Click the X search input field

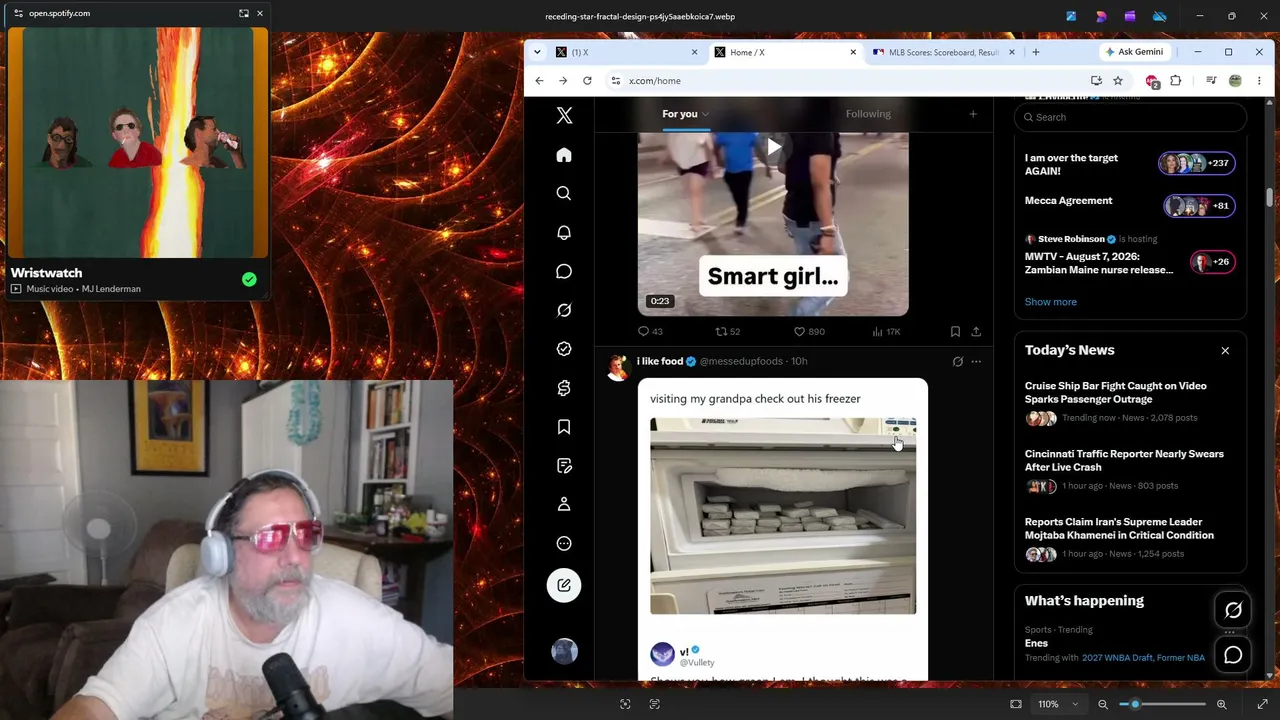(x=1130, y=117)
